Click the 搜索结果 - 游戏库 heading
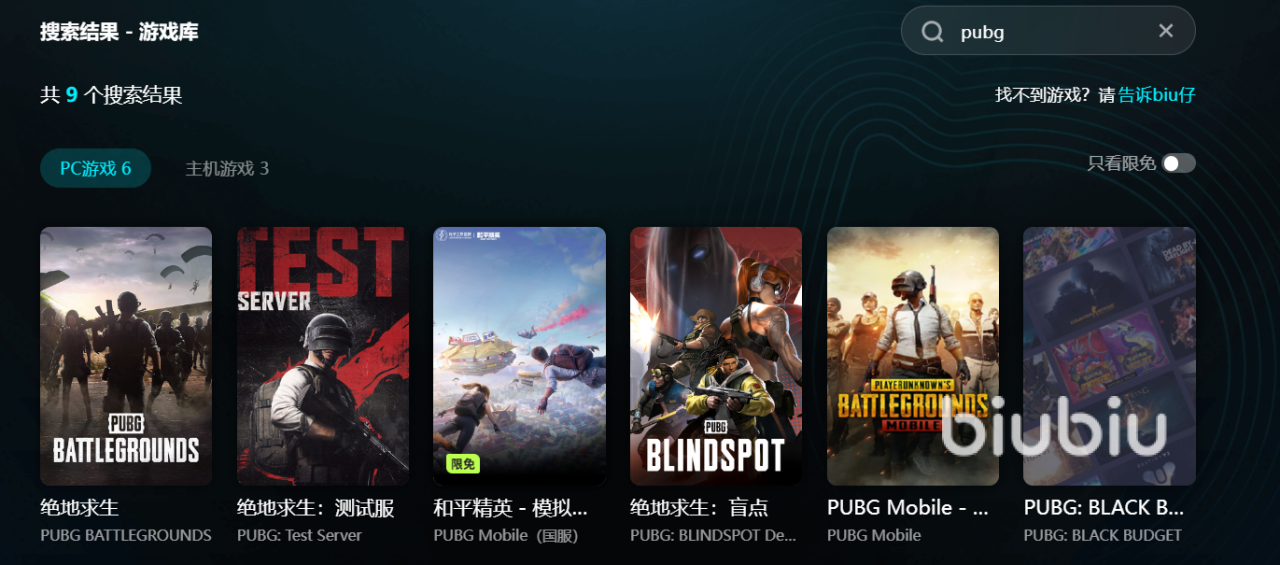This screenshot has height=565, width=1280. pos(119,32)
